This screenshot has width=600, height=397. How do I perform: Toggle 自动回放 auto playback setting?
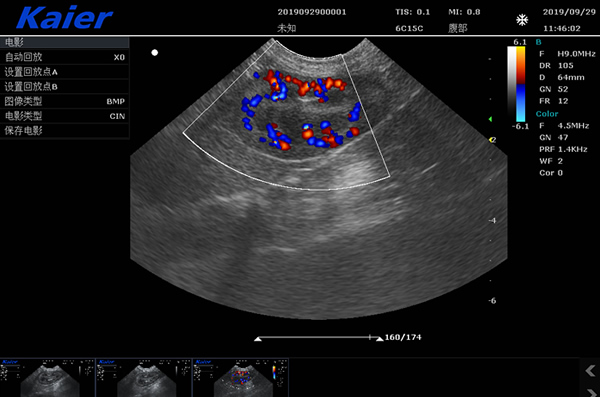64,57
